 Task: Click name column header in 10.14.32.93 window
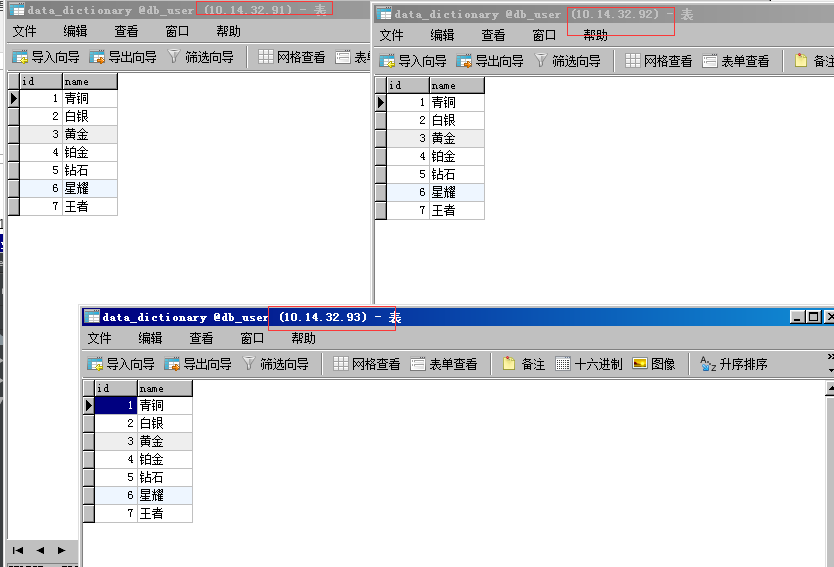coord(165,388)
